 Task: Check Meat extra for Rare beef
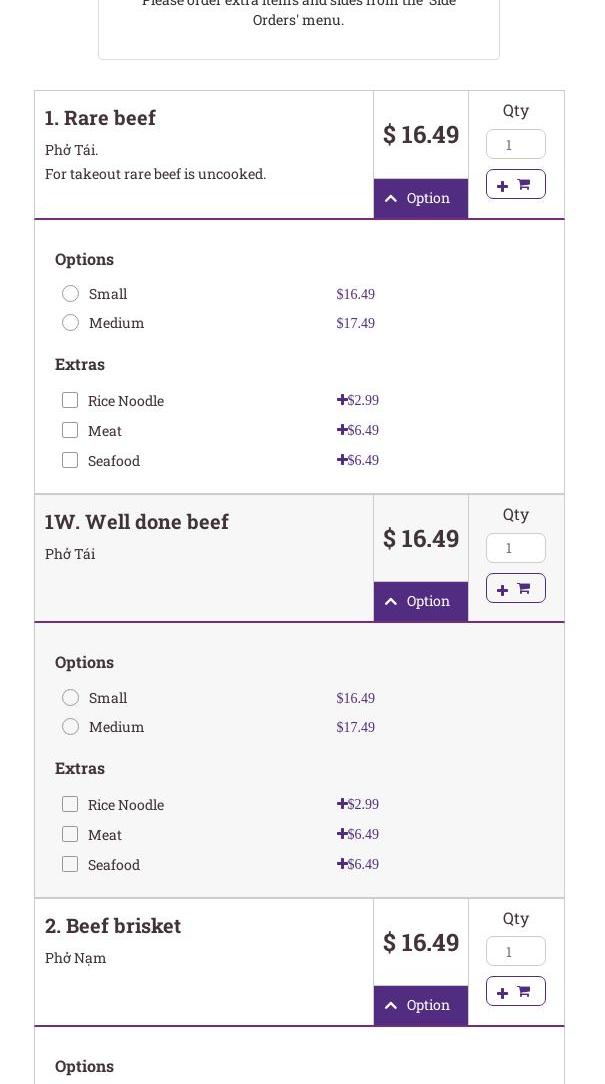pyautogui.click(x=70, y=430)
